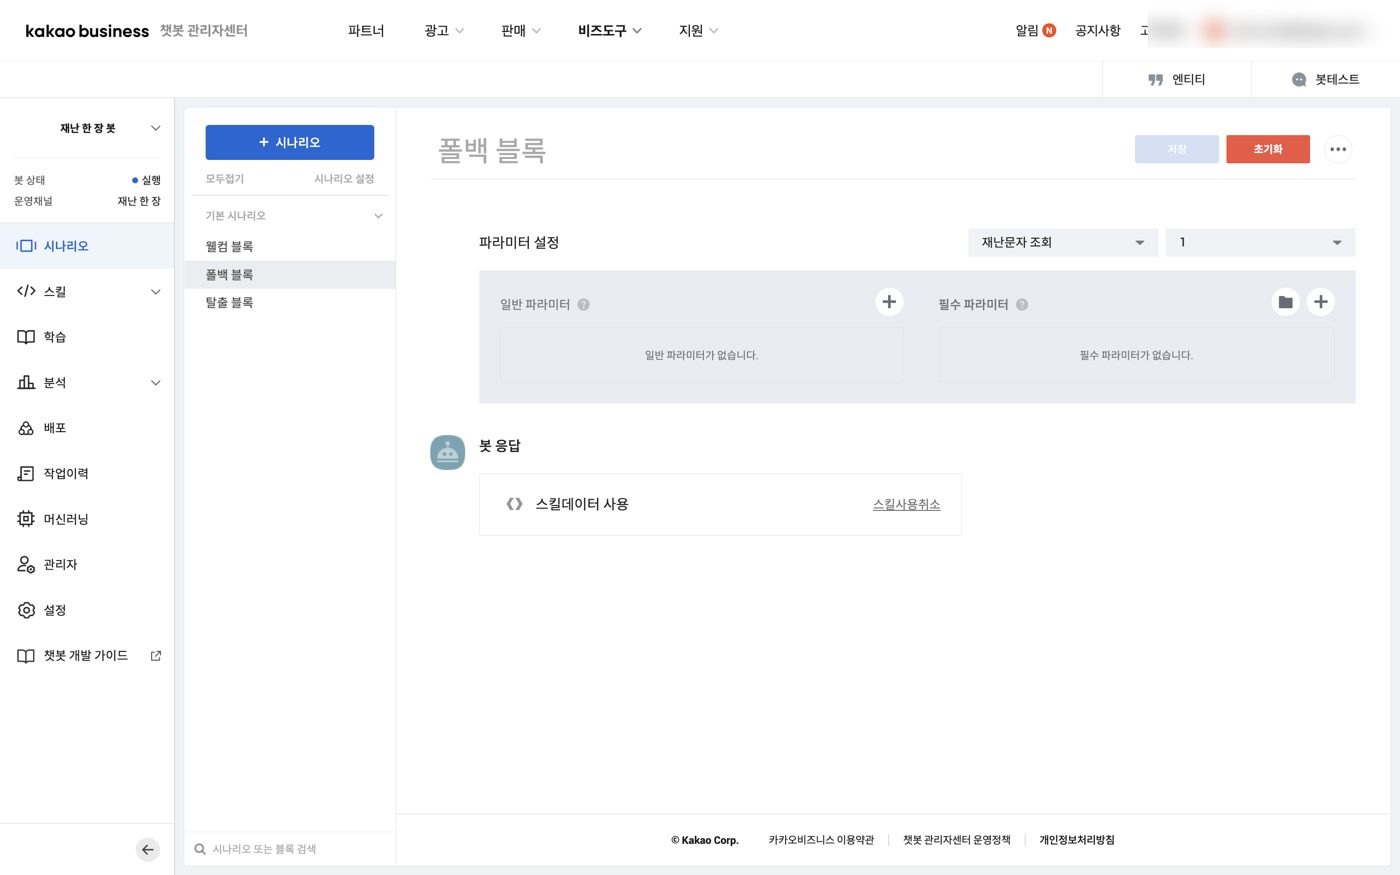Viewport: 1400px width, 875px height.
Task: Create a new 시나리오 with the blue button
Action: 290,142
